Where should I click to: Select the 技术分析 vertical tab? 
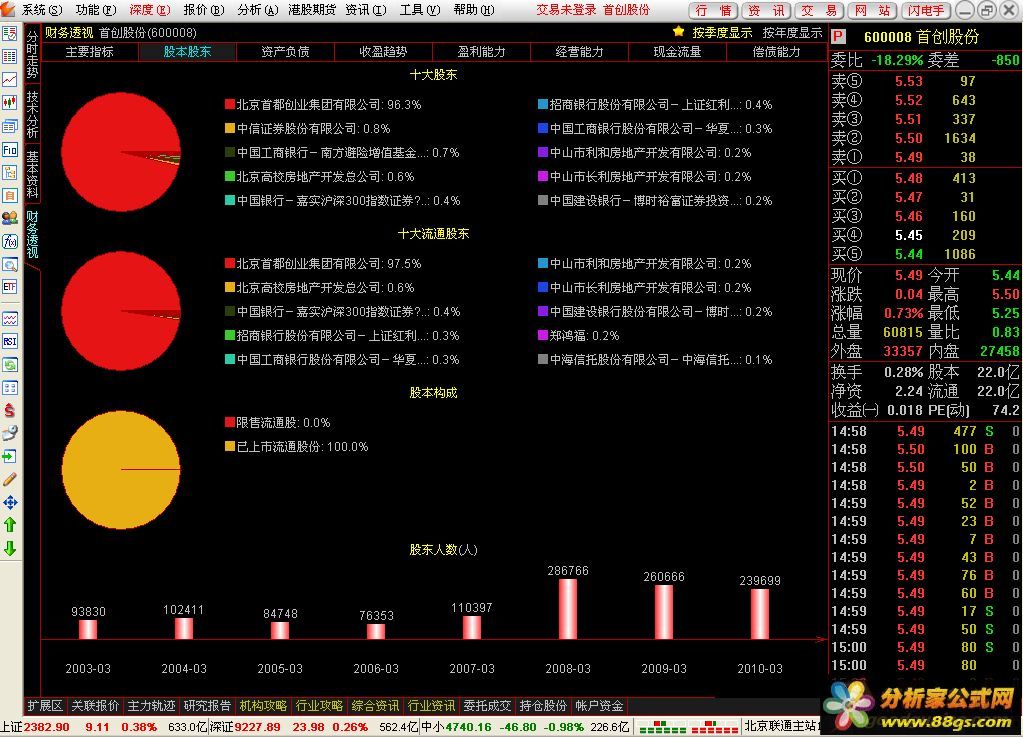pyautogui.click(x=32, y=114)
